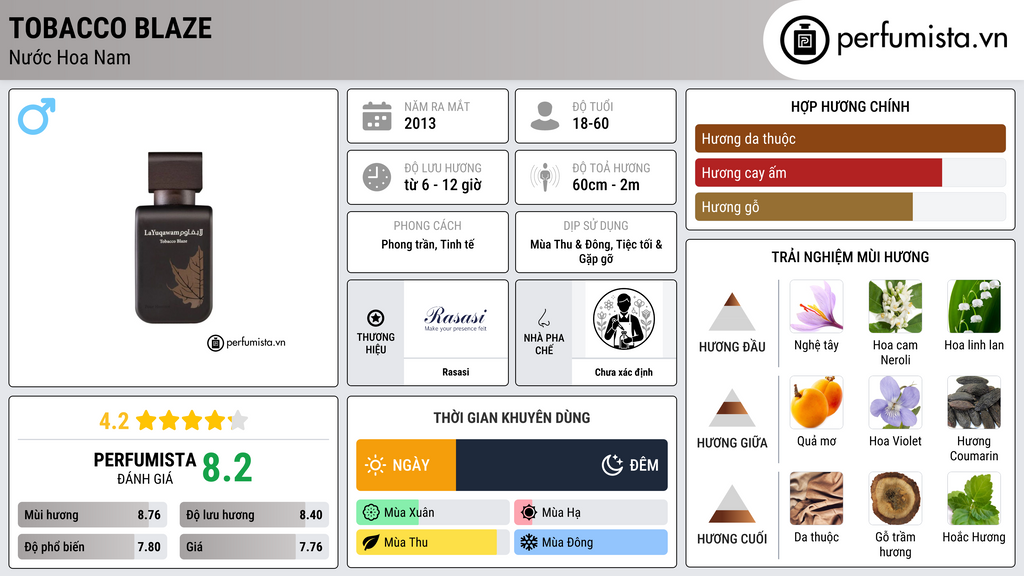Click the Rasasi brand name label
The width and height of the screenshot is (1024, 576).
[455, 372]
